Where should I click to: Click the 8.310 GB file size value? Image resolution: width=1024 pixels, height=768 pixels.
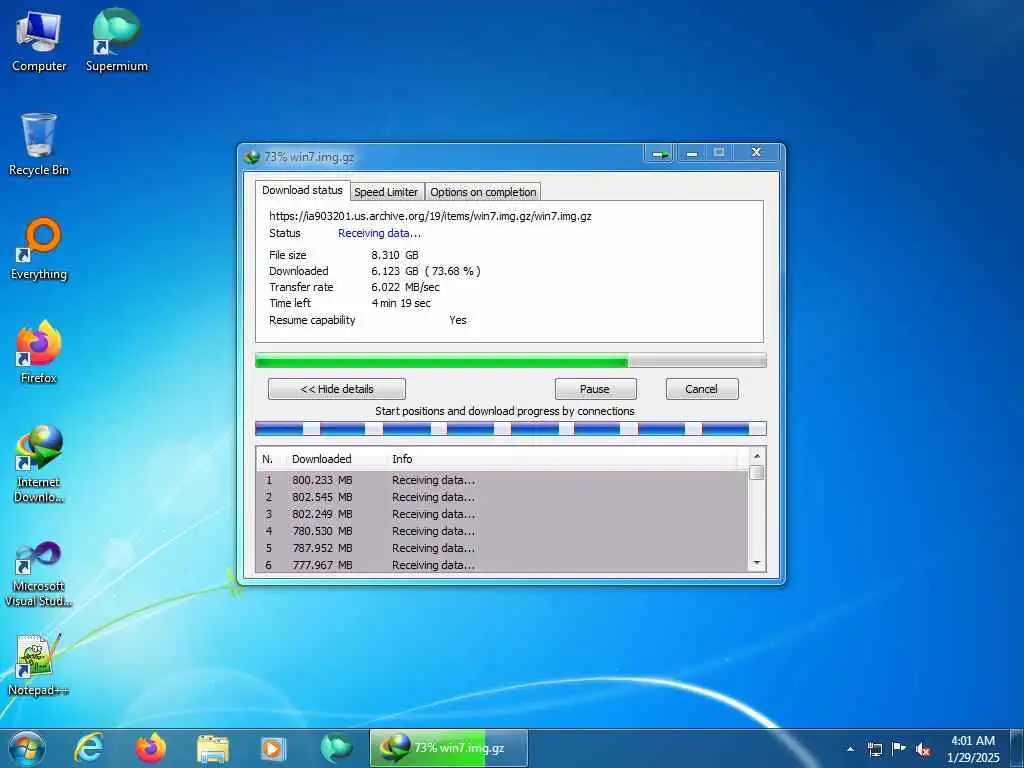click(395, 255)
